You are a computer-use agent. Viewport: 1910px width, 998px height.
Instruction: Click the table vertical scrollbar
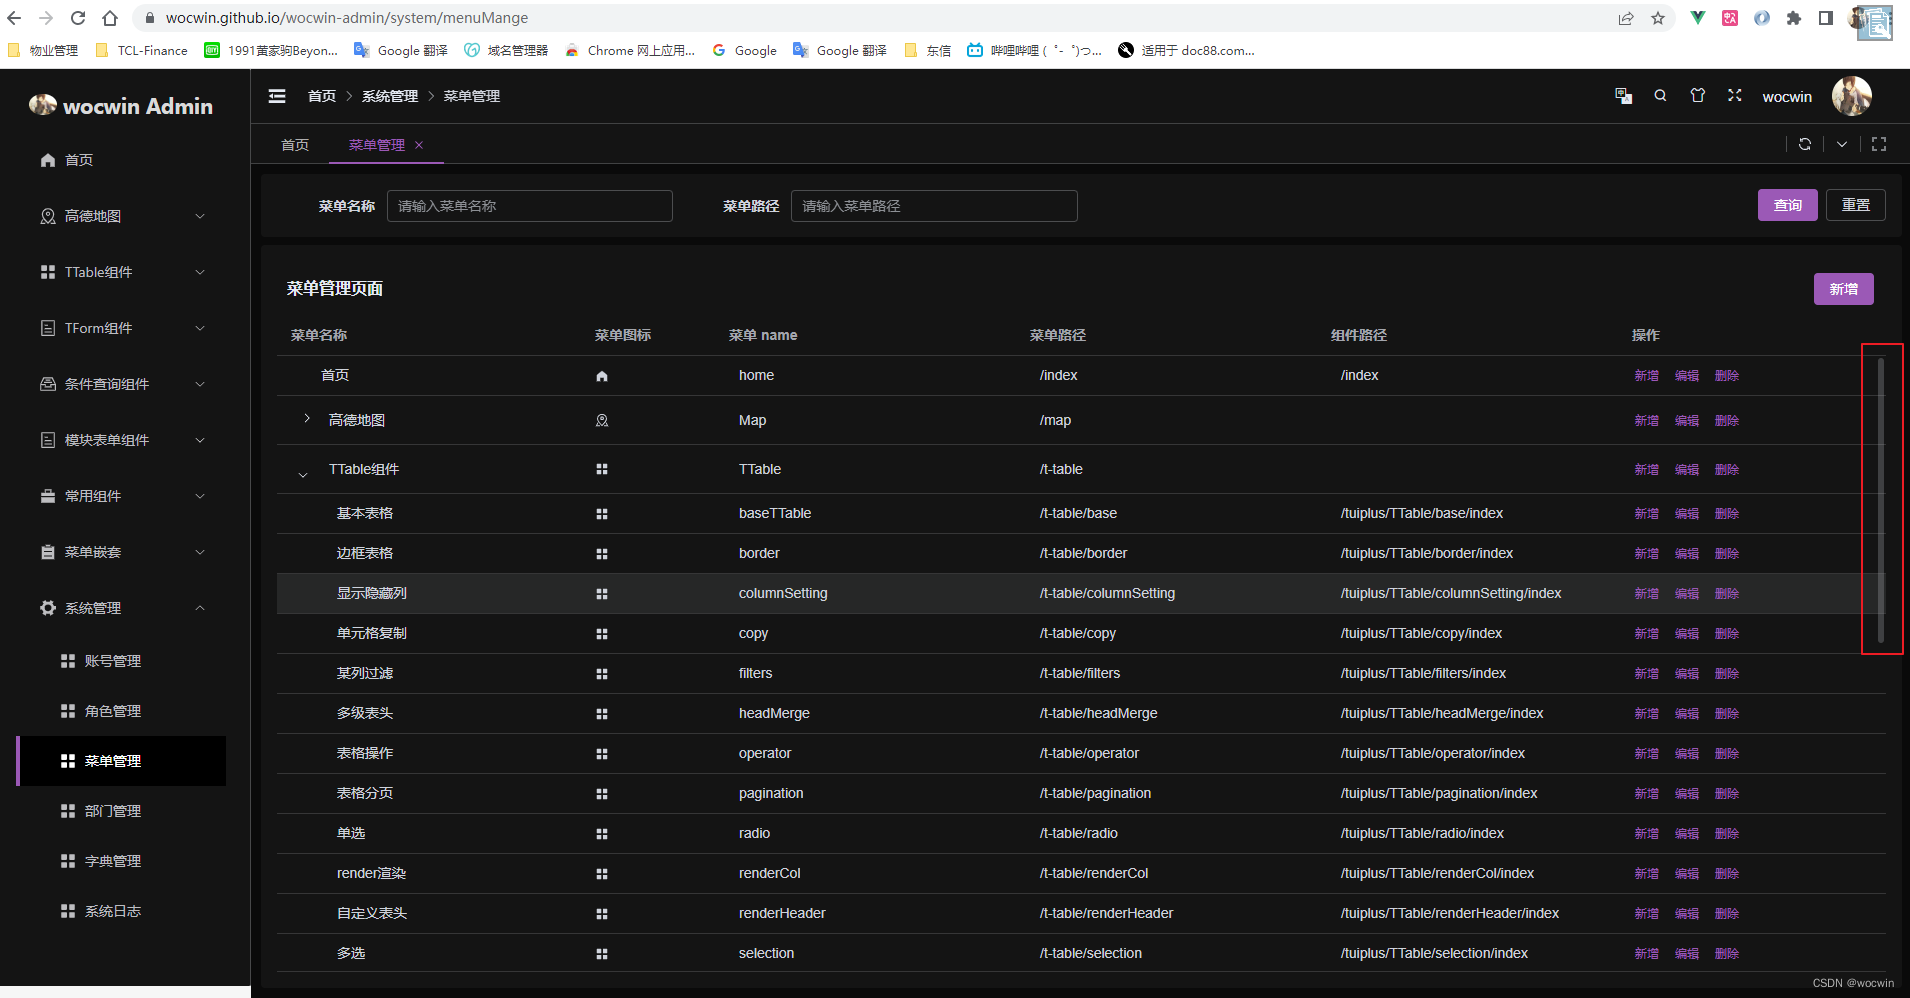(x=1881, y=498)
